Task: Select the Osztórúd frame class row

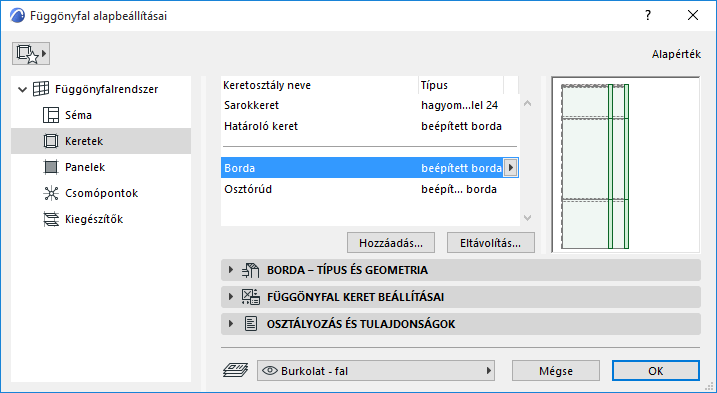Action: coord(369,189)
